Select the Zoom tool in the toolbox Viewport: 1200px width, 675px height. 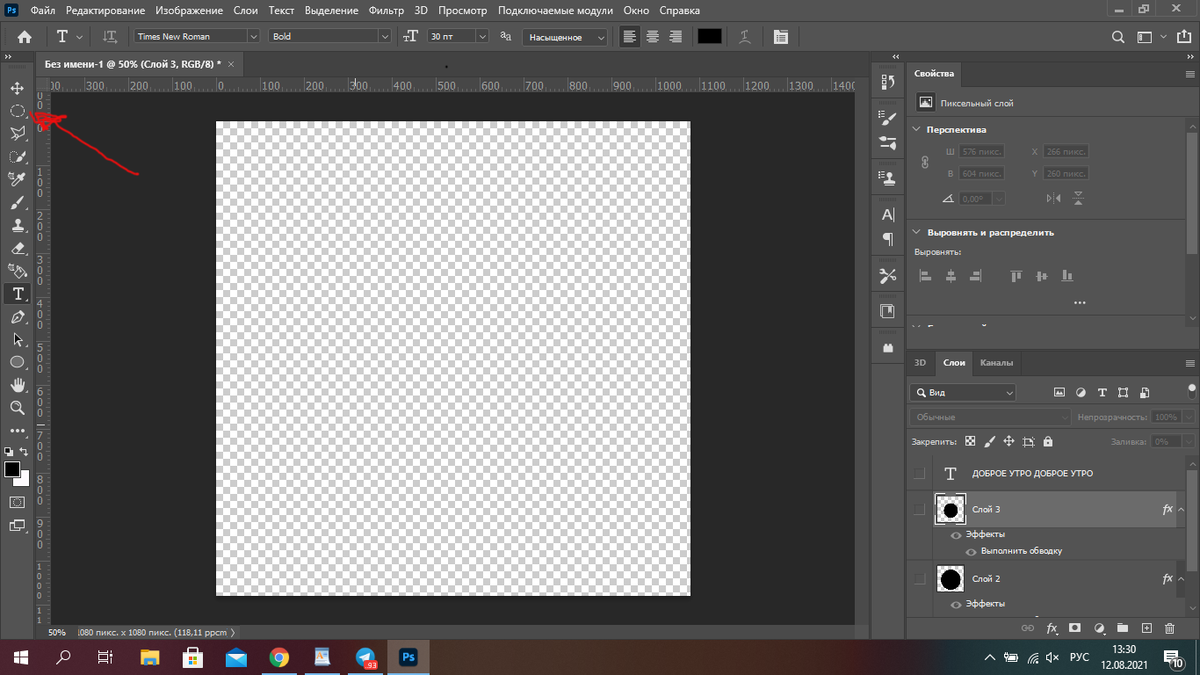tap(17, 408)
